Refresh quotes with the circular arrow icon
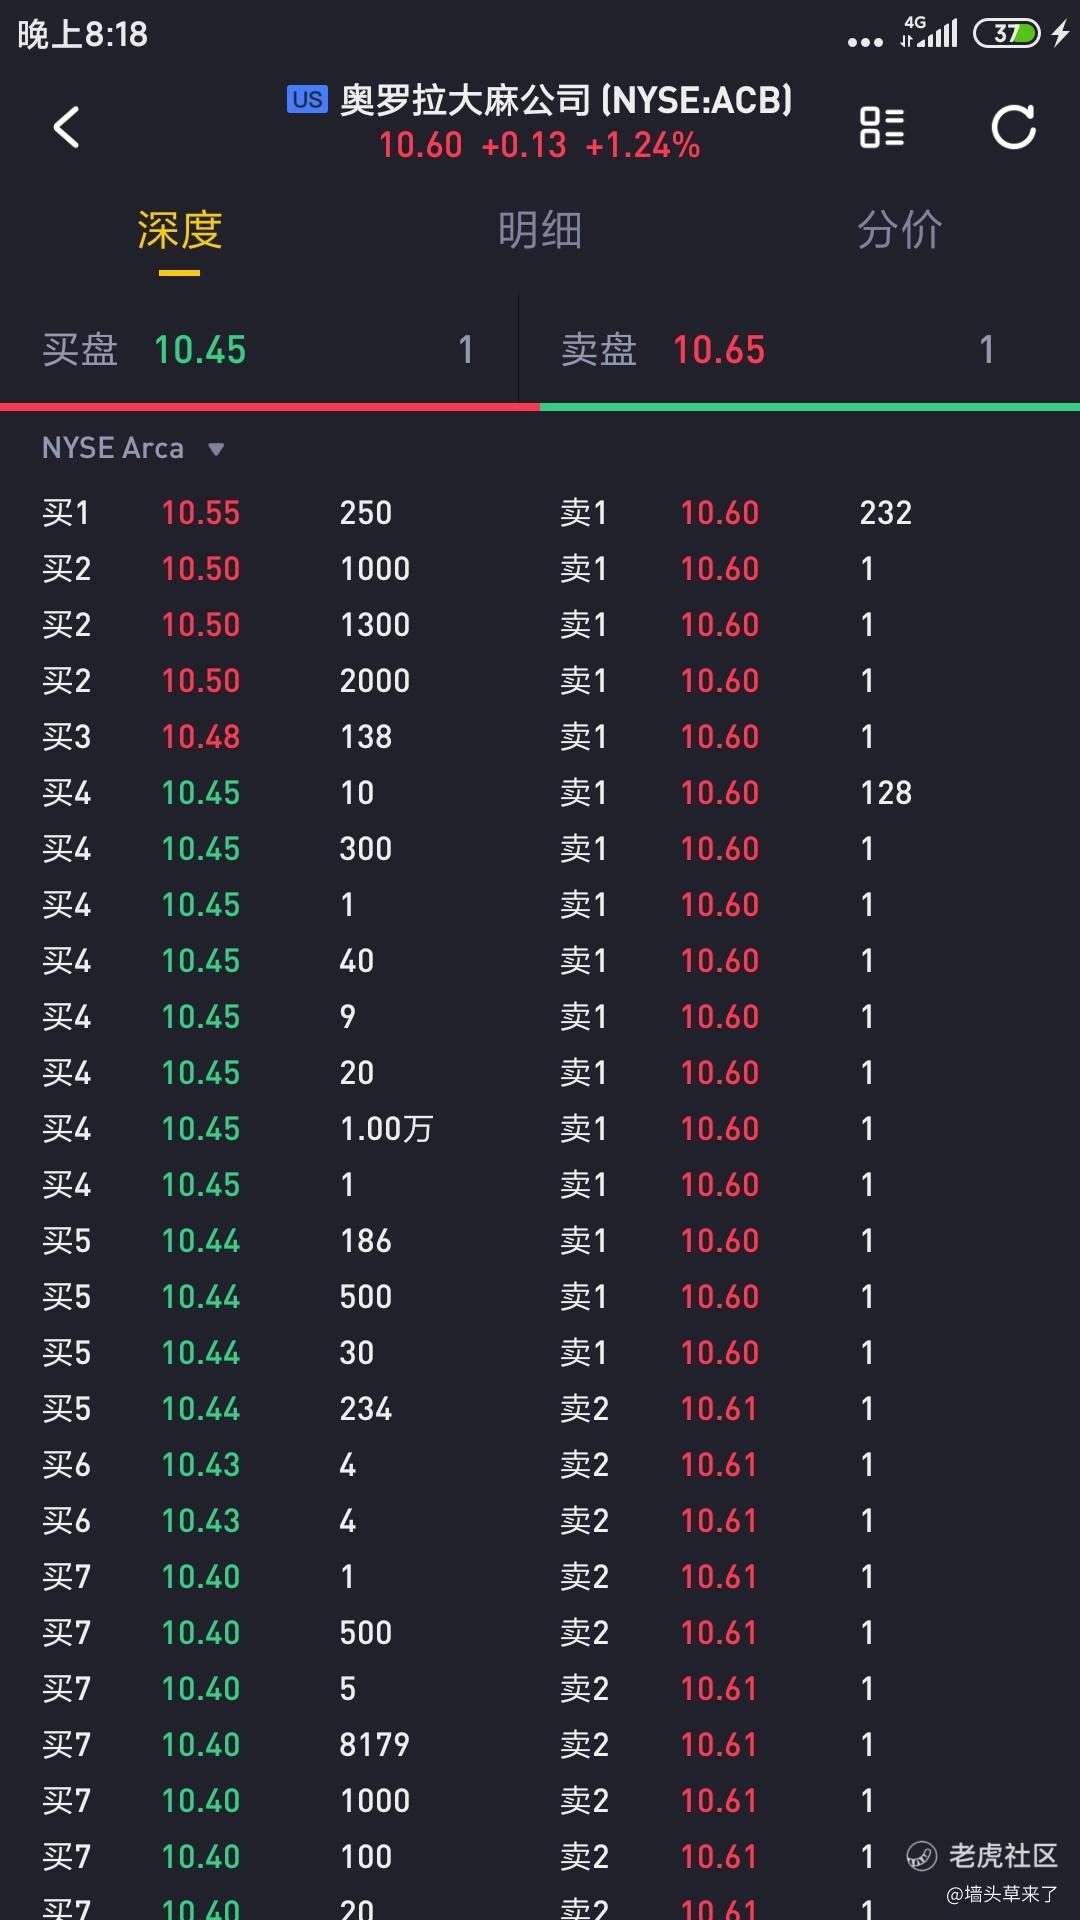This screenshot has width=1080, height=1920. (x=1013, y=127)
